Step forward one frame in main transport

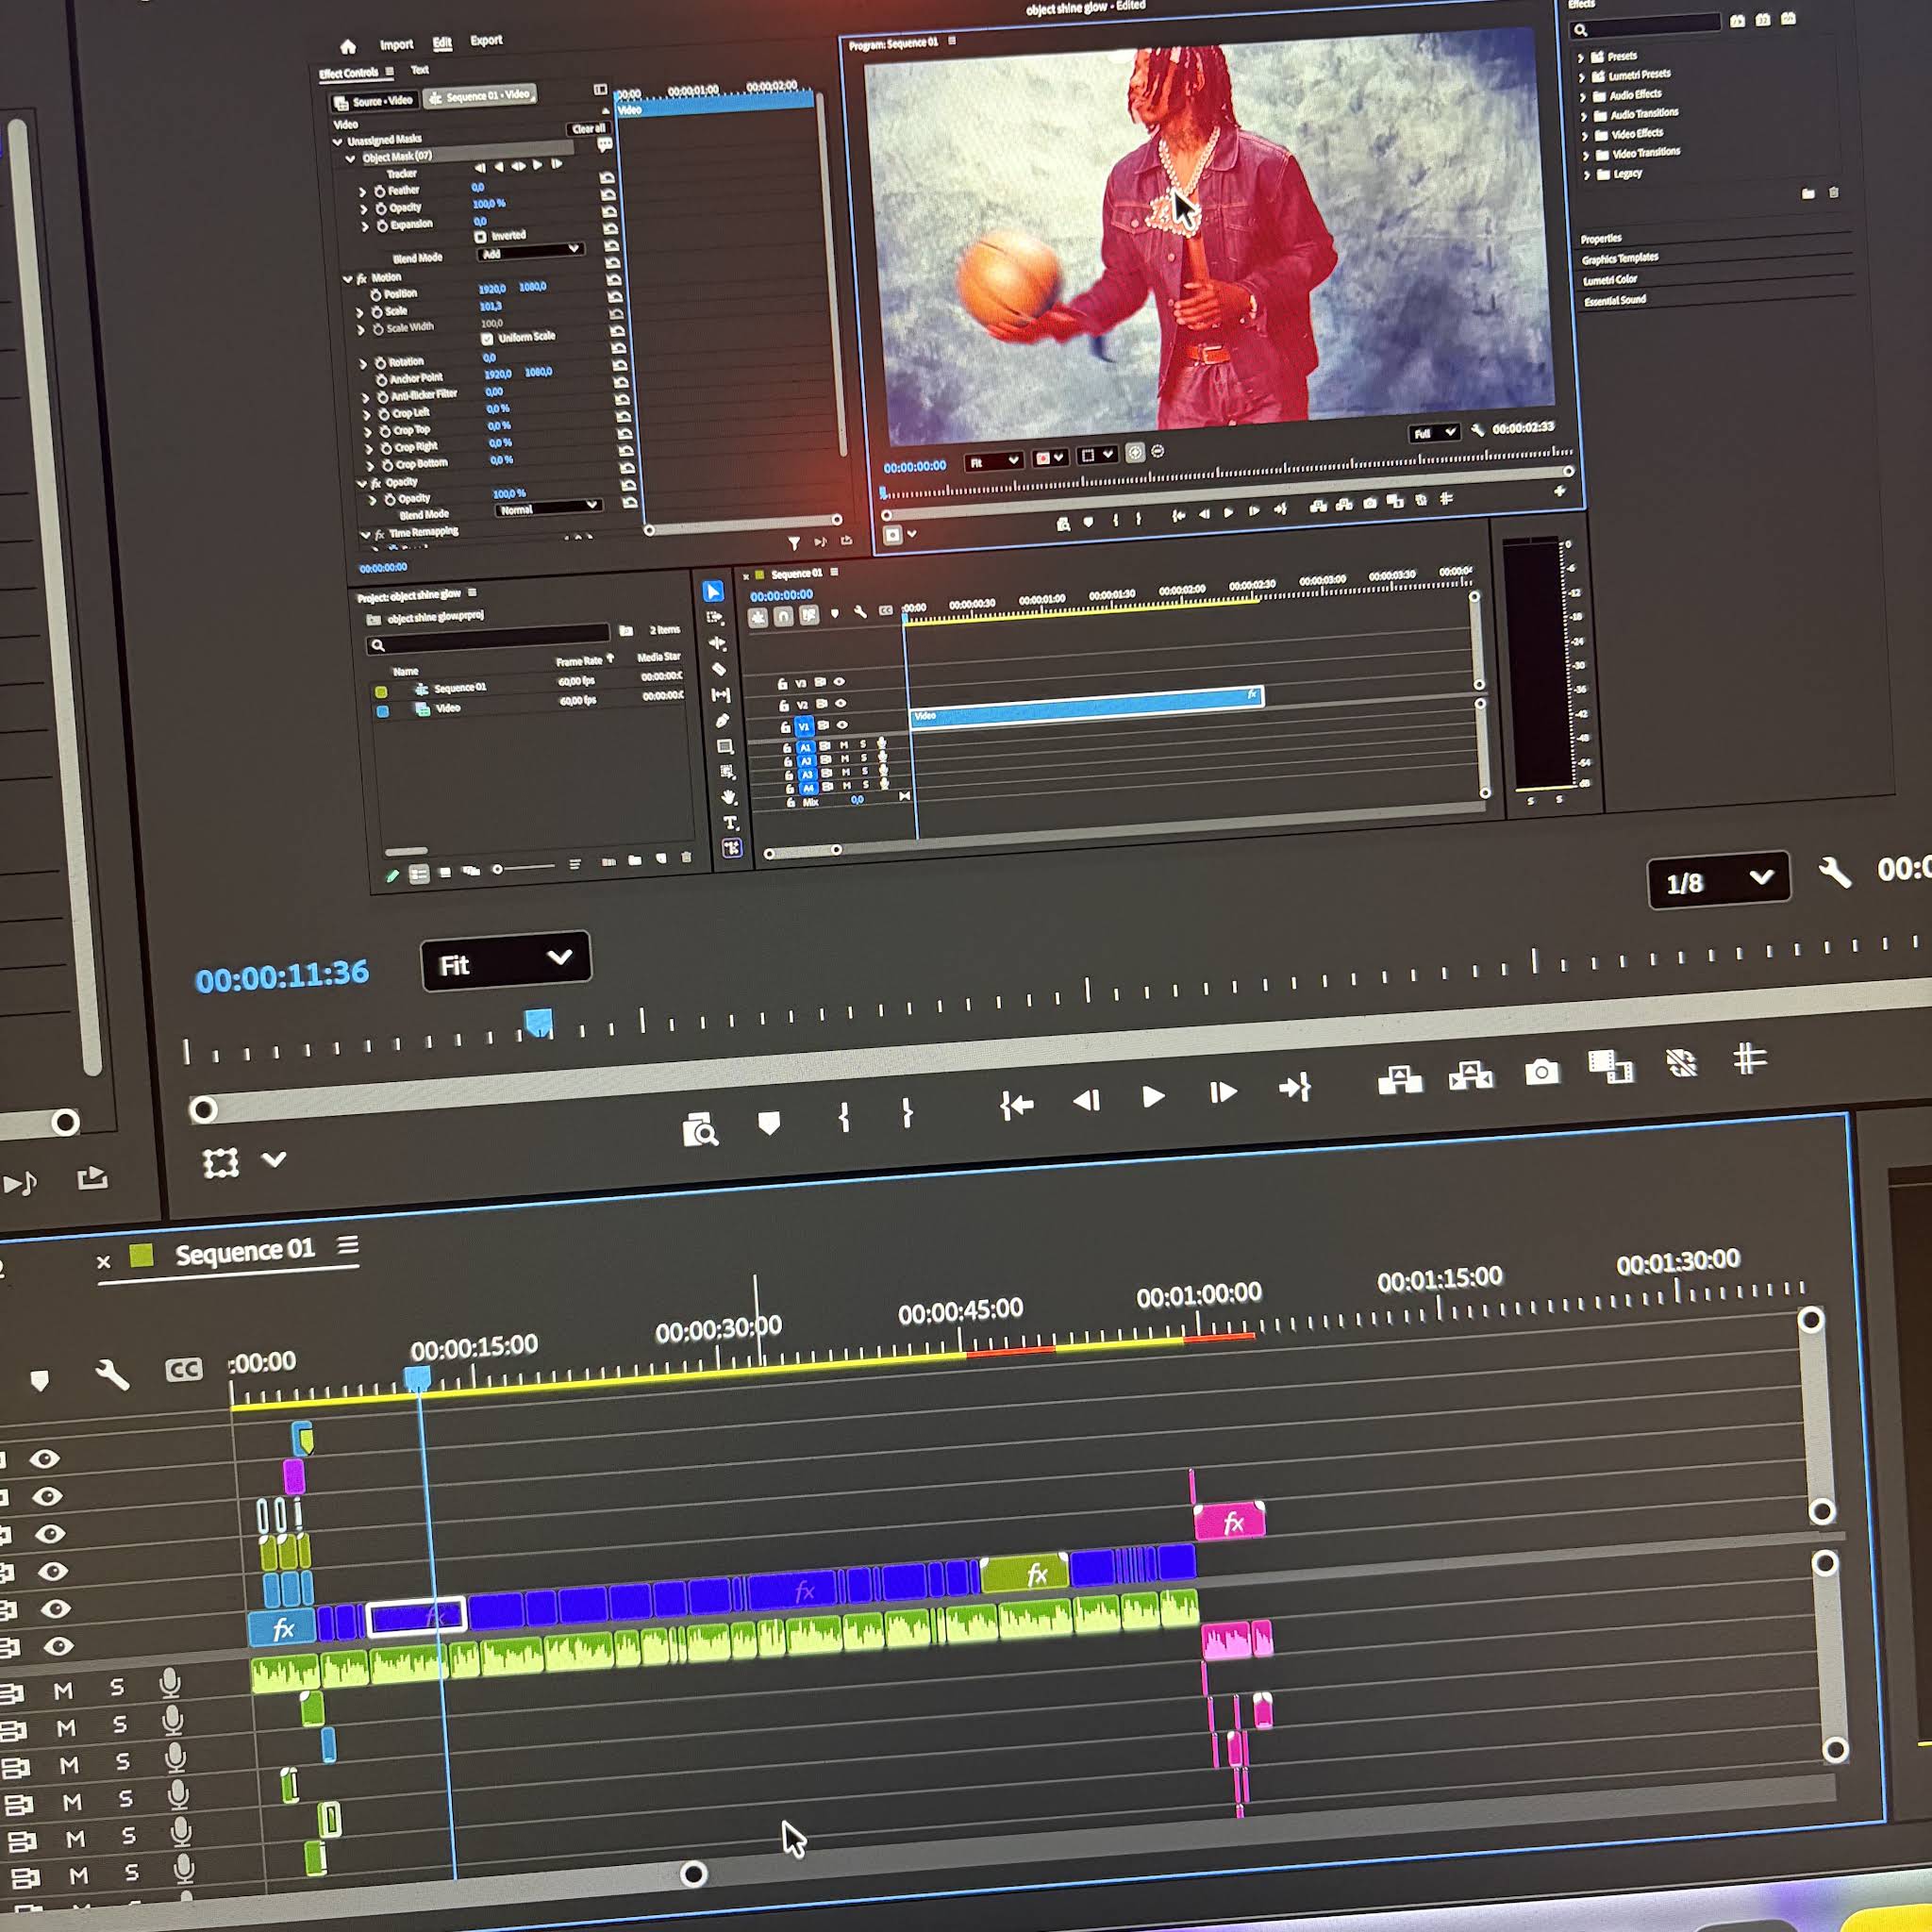point(1222,1092)
